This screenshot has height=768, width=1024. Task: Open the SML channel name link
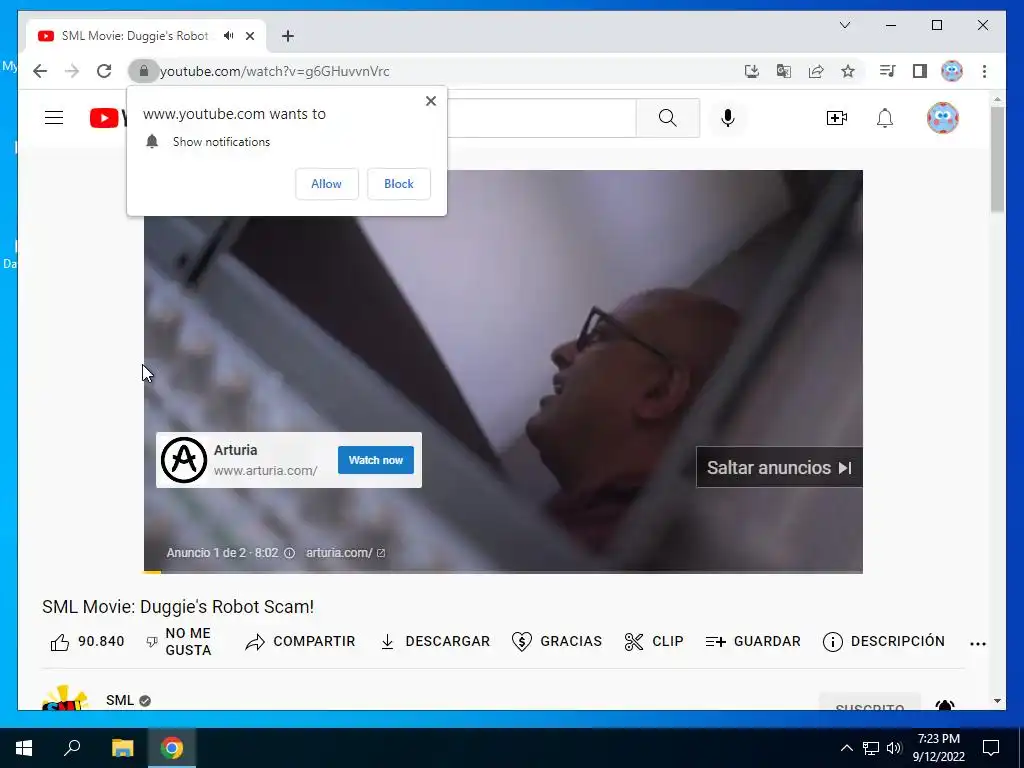coord(120,700)
